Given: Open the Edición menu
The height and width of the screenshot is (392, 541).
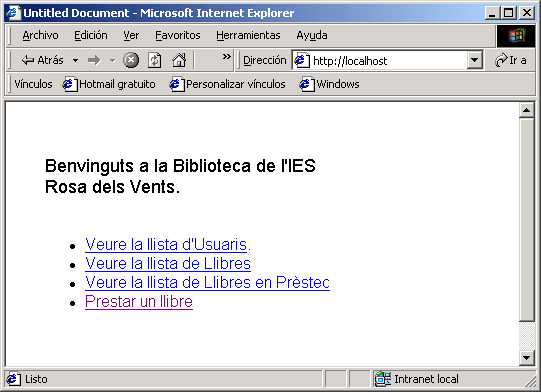Looking at the screenshot, I should coord(91,35).
